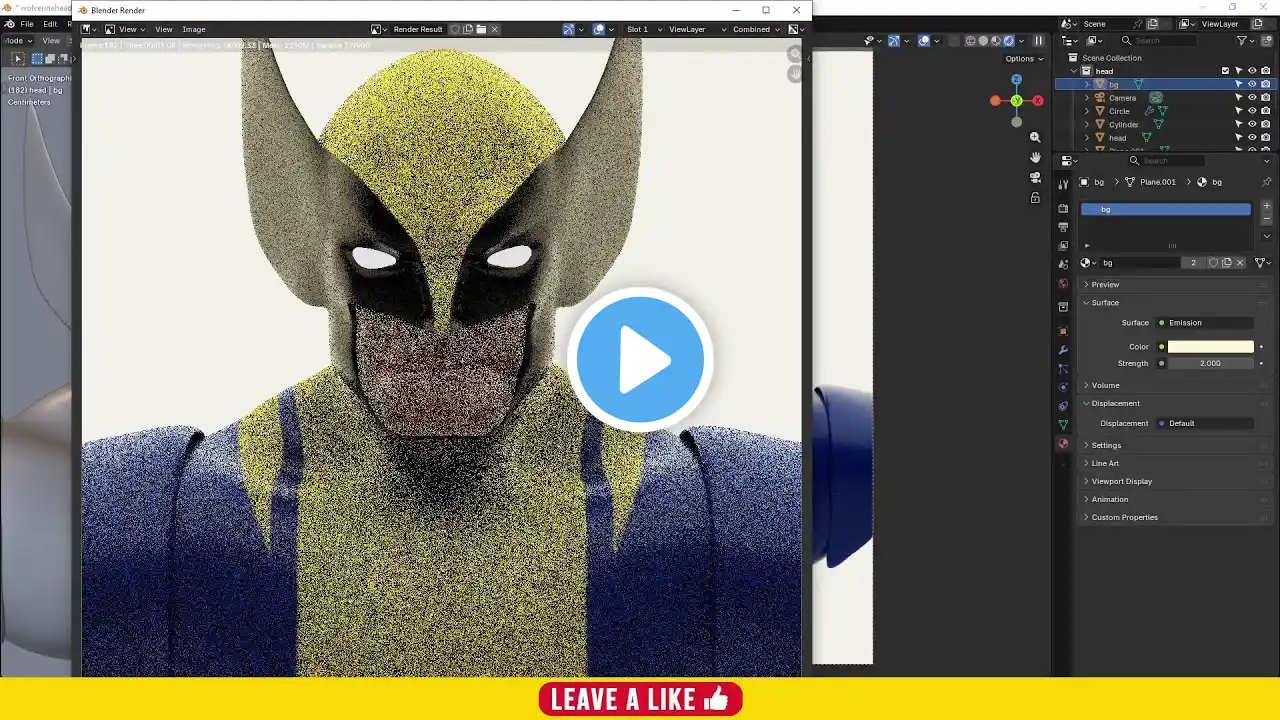
Task: Pause the viewport render preview
Action: (1038, 41)
